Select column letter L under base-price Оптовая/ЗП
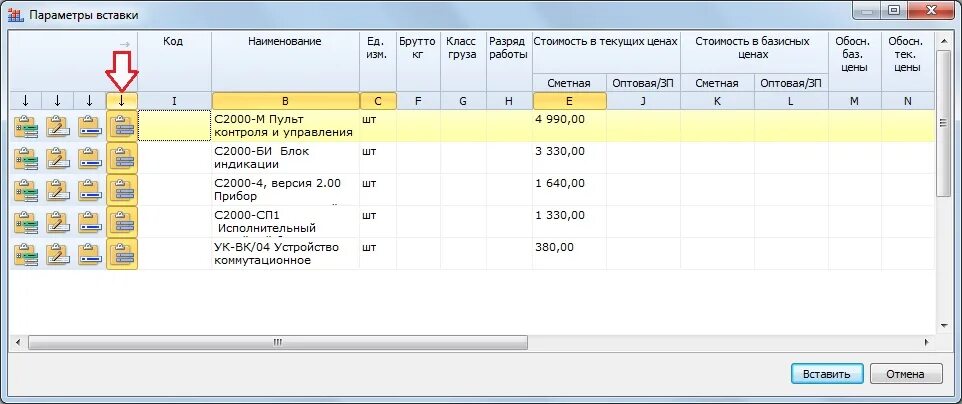The height and width of the screenshot is (404, 962). click(x=791, y=101)
